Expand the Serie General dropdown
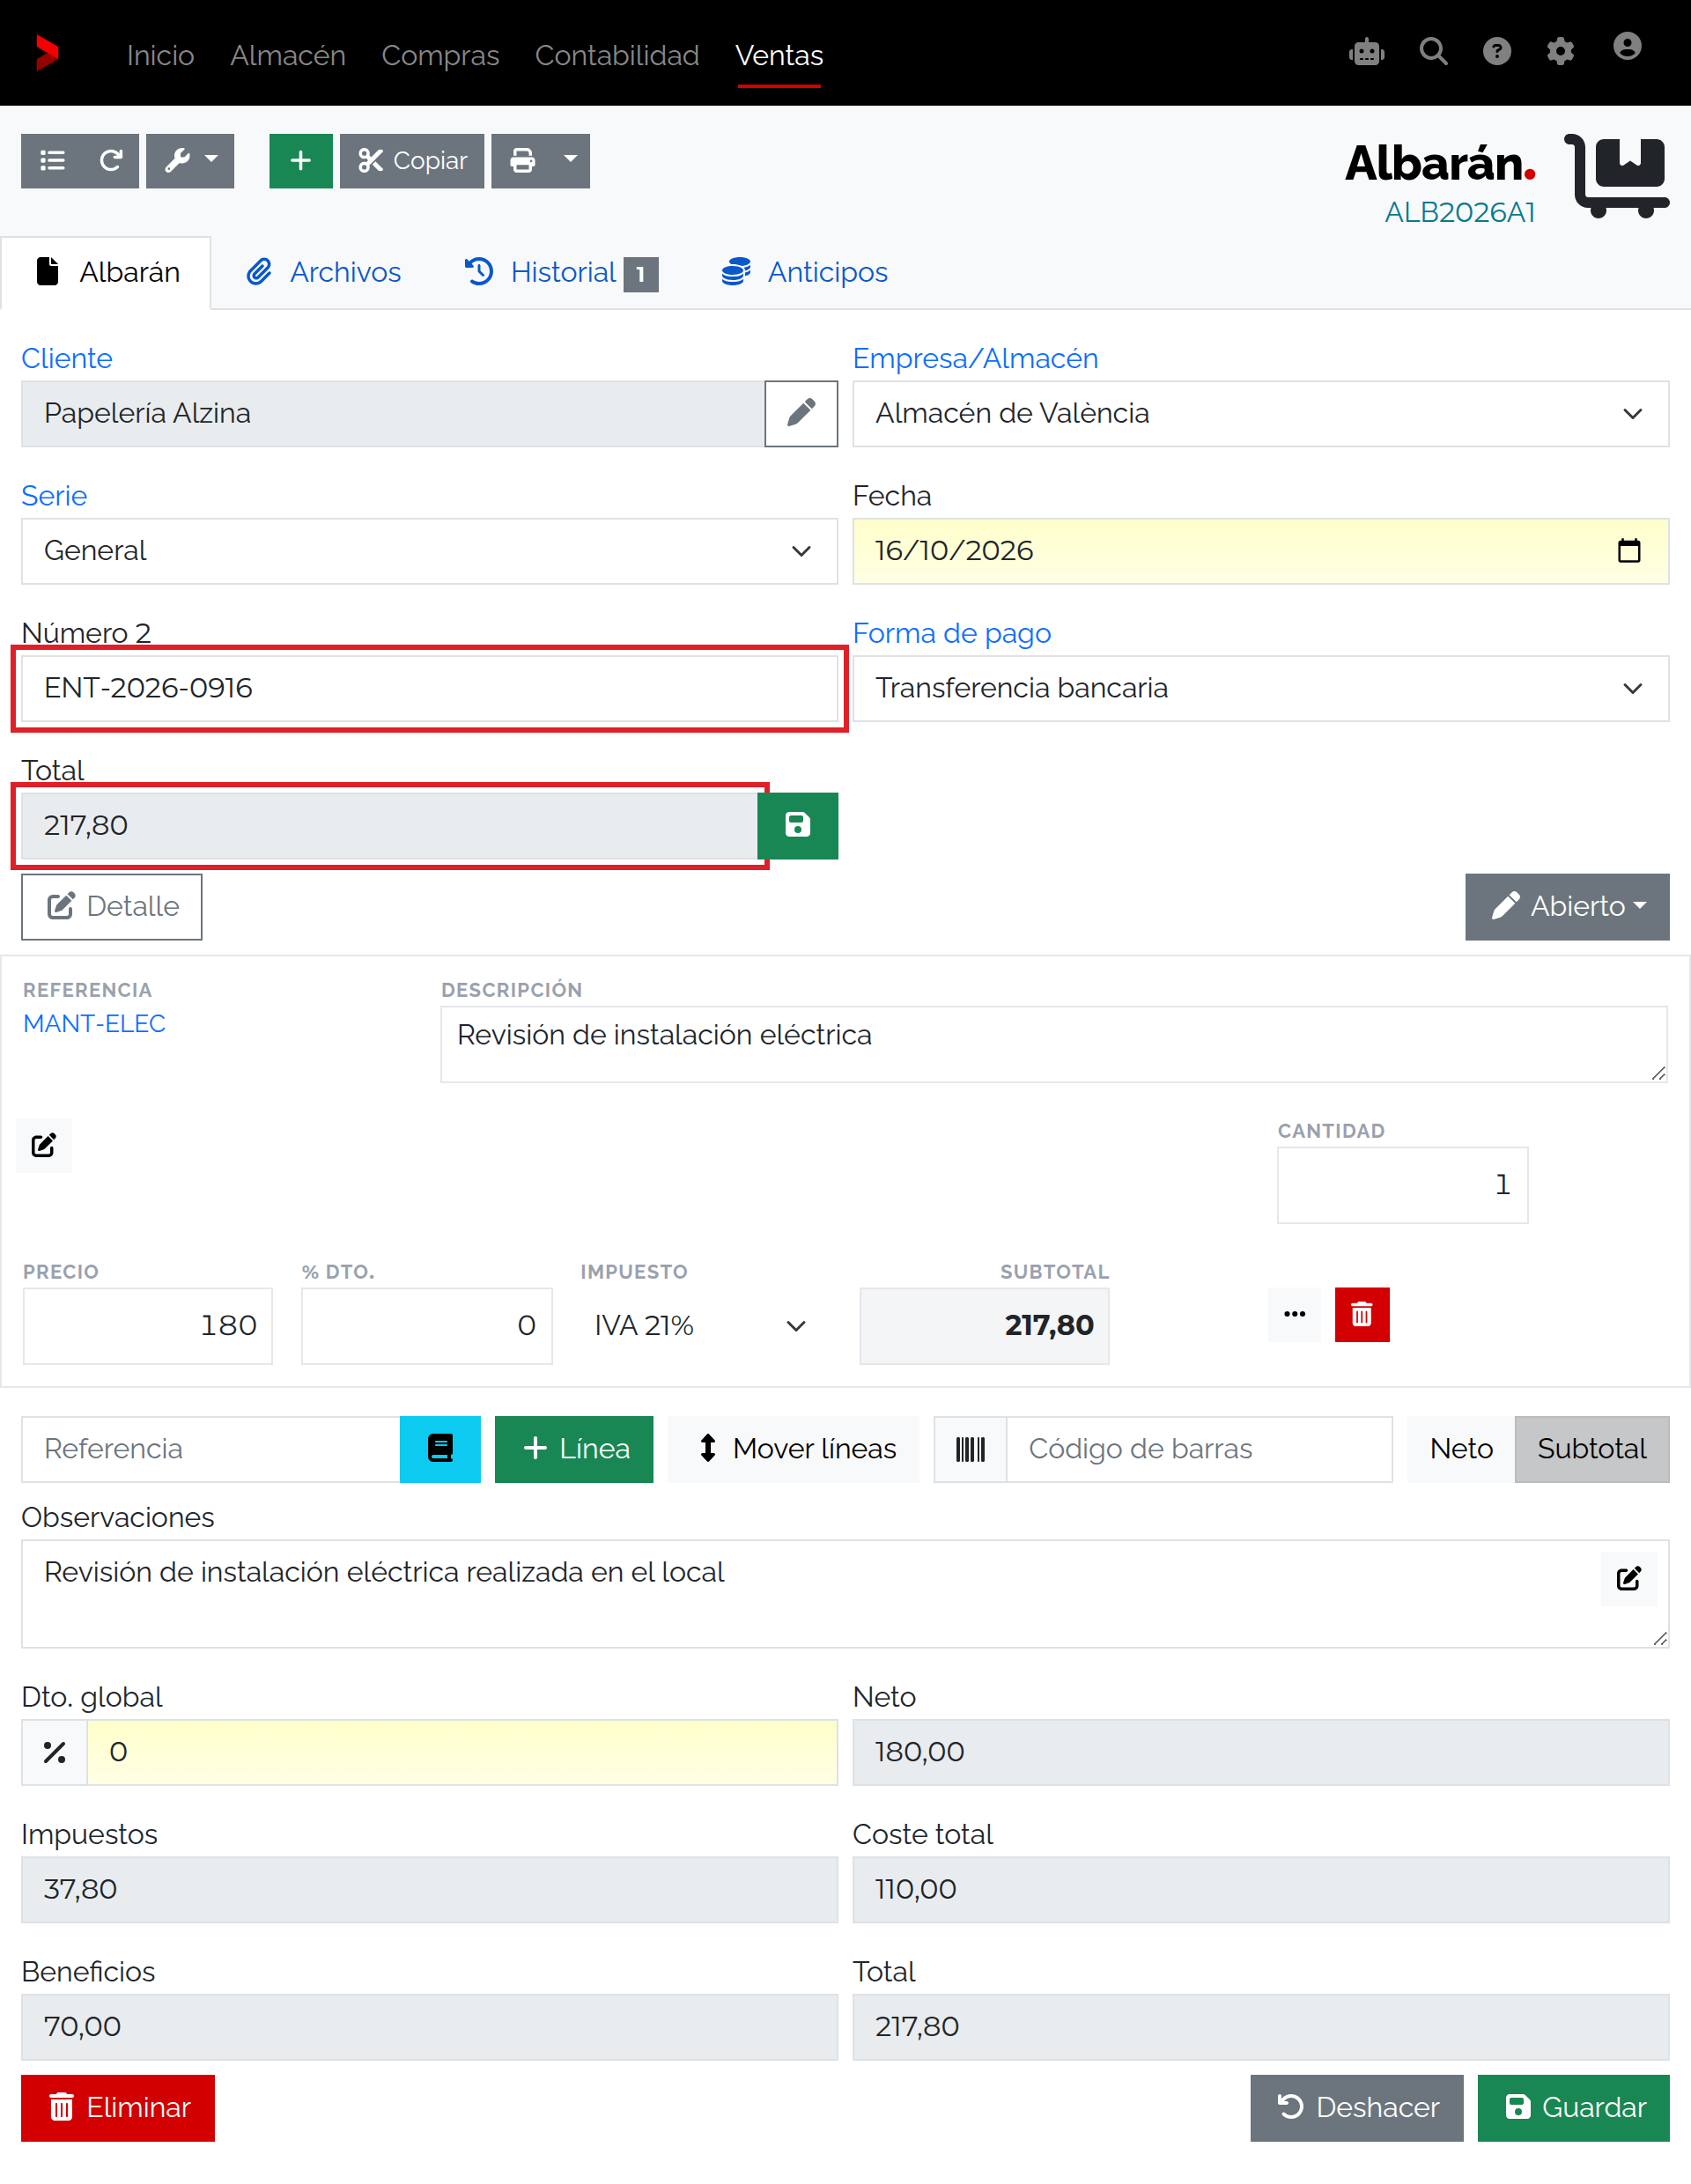Image resolution: width=1691 pixels, height=2184 pixels. (x=429, y=551)
